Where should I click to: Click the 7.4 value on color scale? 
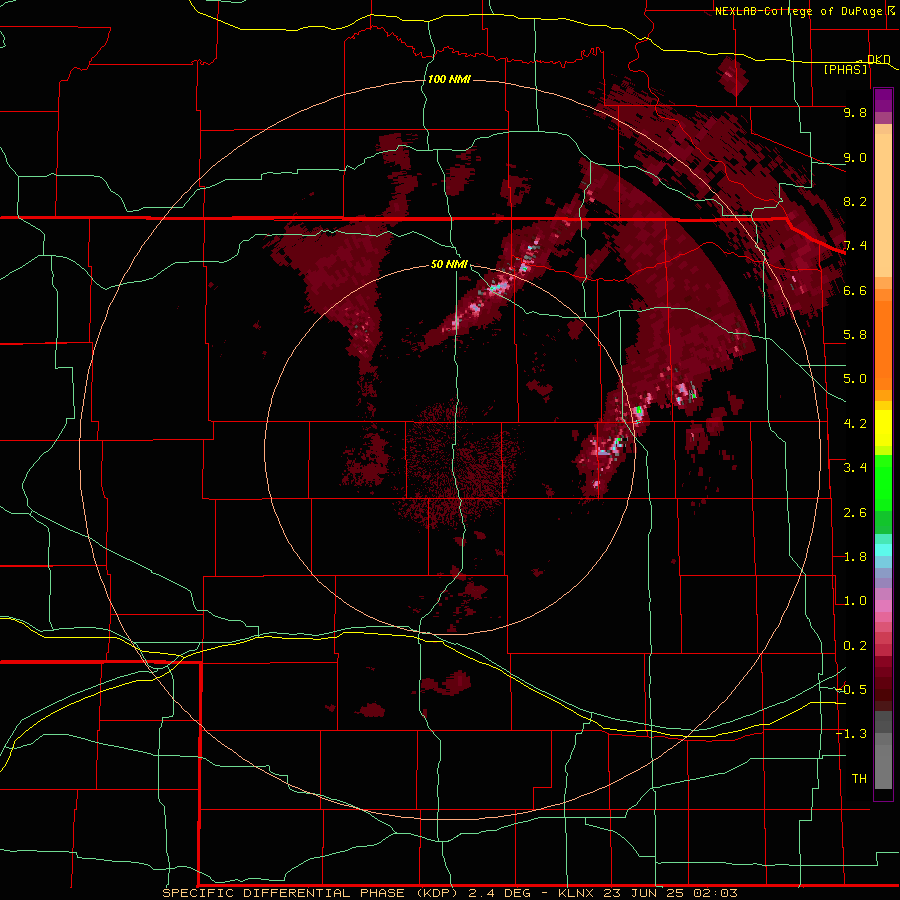(855, 246)
